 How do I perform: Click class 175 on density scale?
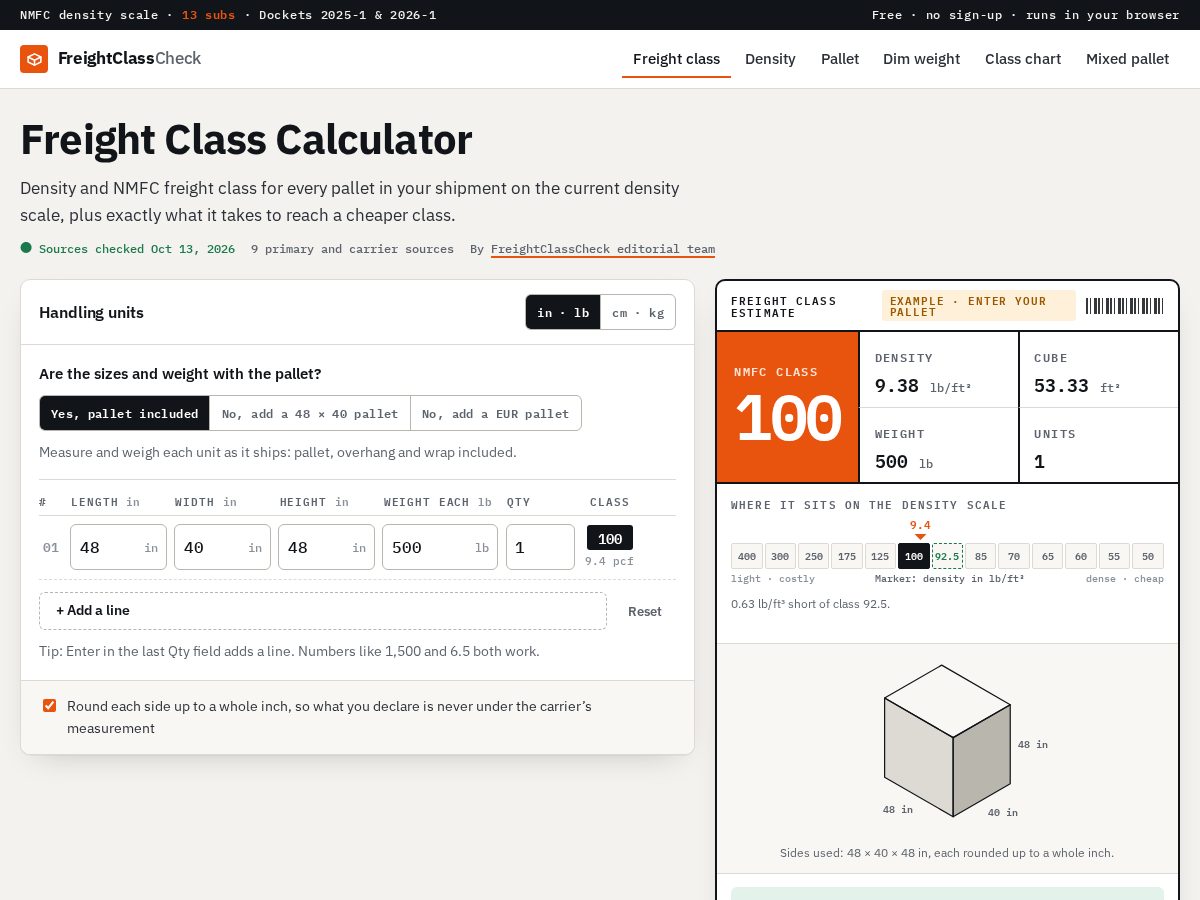847,556
